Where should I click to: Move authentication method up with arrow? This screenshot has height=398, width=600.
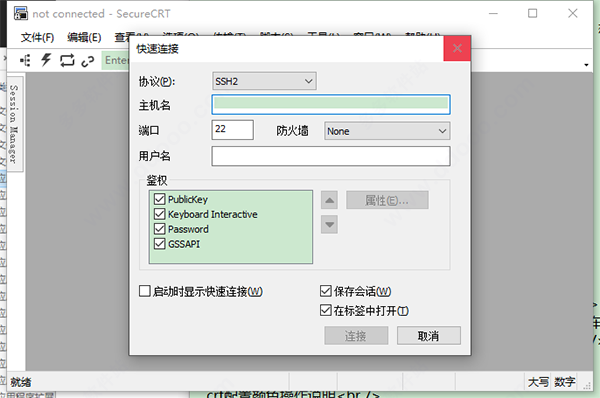(329, 200)
